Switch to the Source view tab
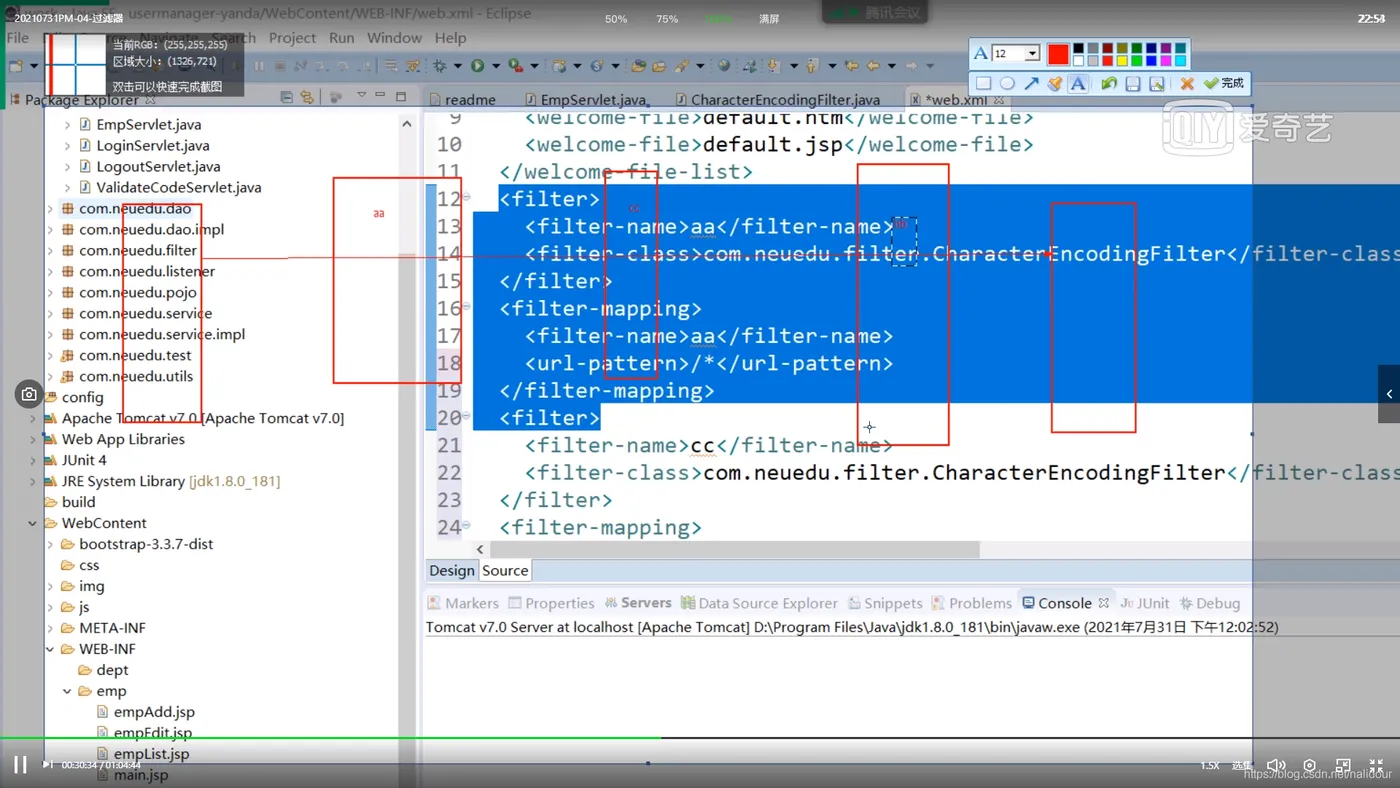1400x788 pixels. pyautogui.click(x=505, y=570)
